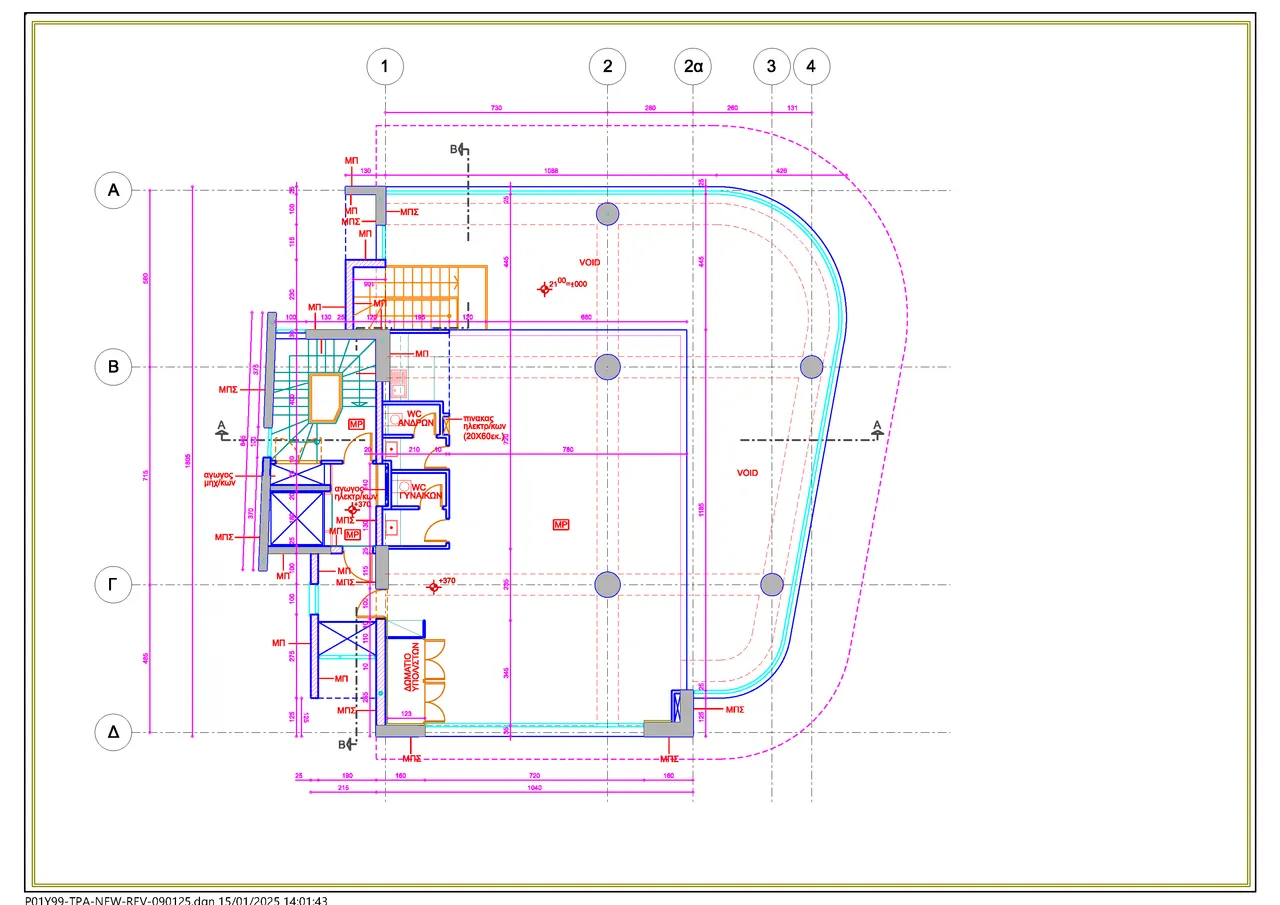Image resolution: width=1280 pixels, height=905 pixels.
Task: Select the ΔΩΜΑΤΙΟ ΥΠΟΛ/ΣΤΩΝ vertical label
Action: pyautogui.click(x=410, y=668)
